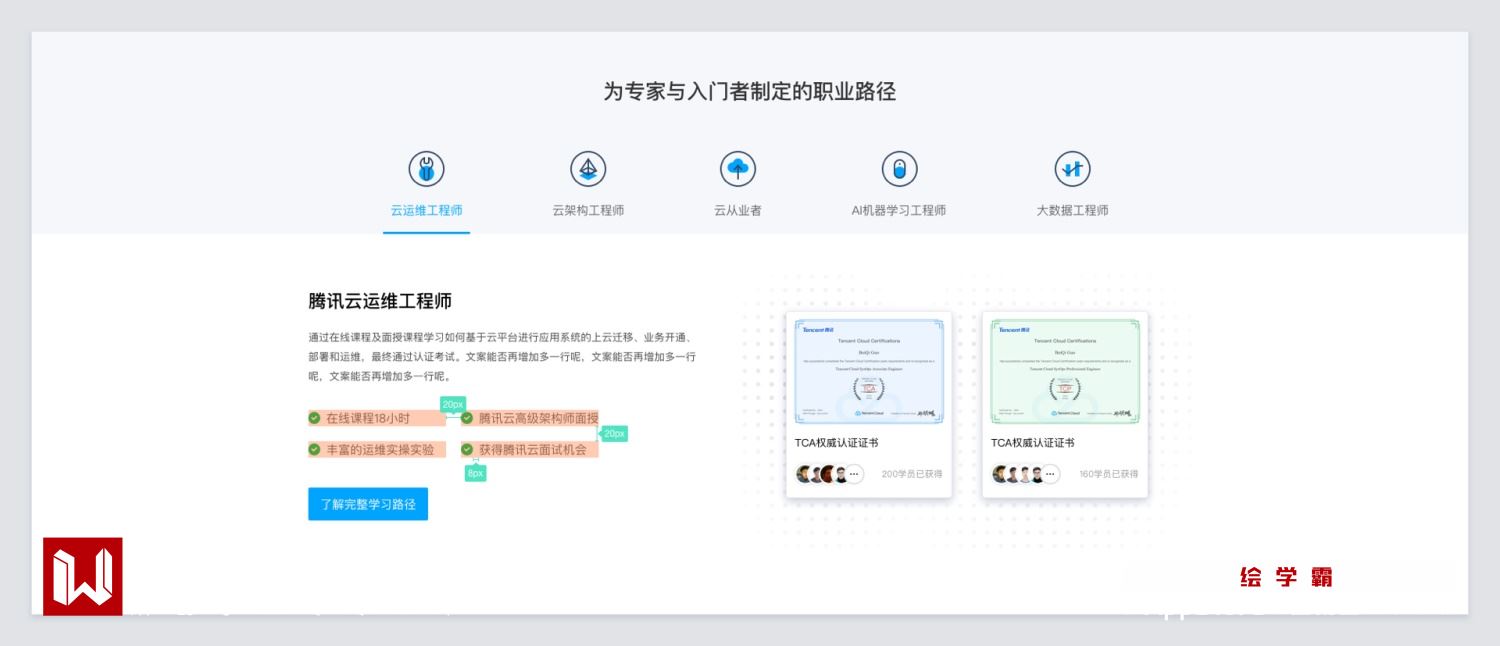Select the 丰富的运维实操实验 feature text

coord(380,450)
